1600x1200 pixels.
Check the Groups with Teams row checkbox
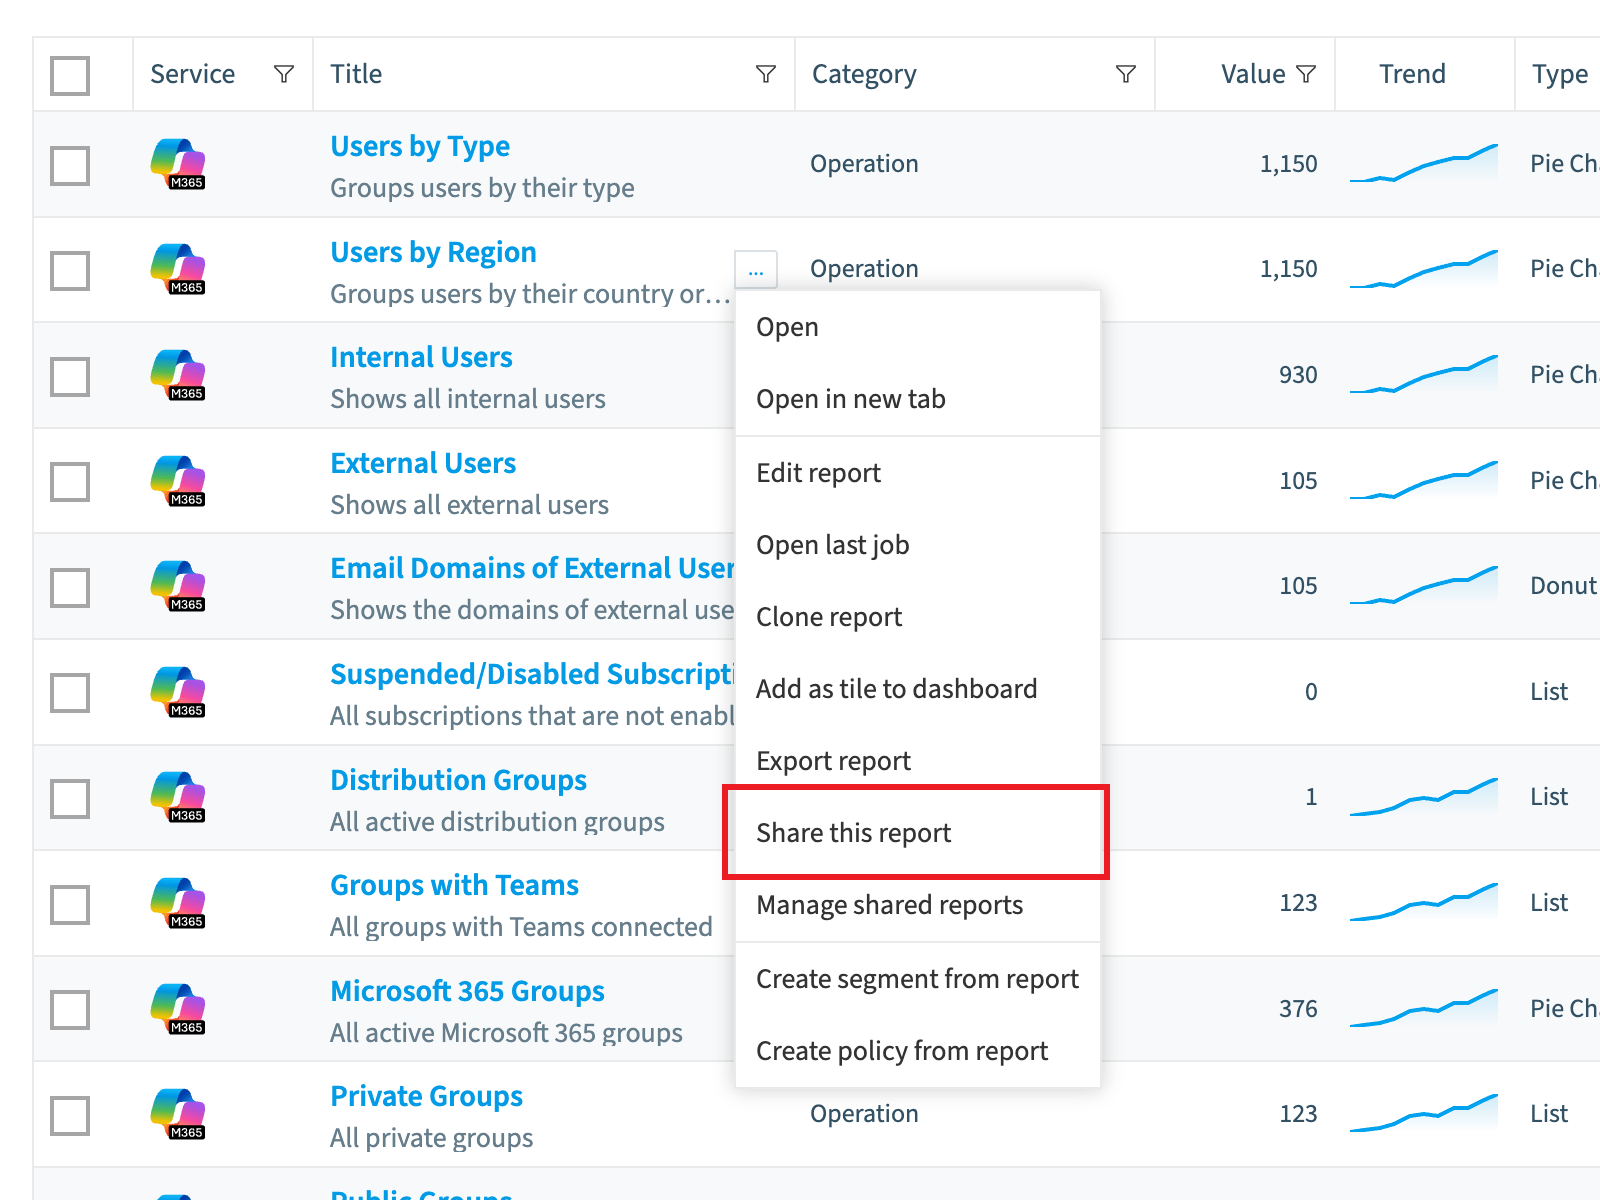tap(70, 904)
